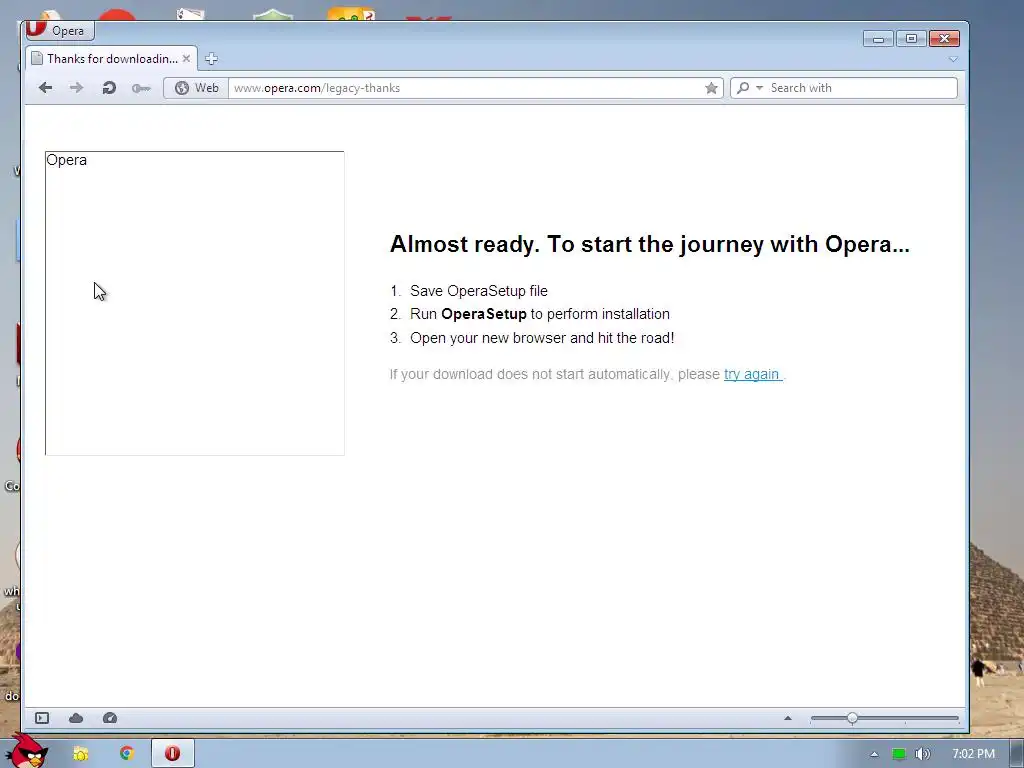Click the address bar URL field
Image resolution: width=1024 pixels, height=768 pixels.
pos(467,88)
